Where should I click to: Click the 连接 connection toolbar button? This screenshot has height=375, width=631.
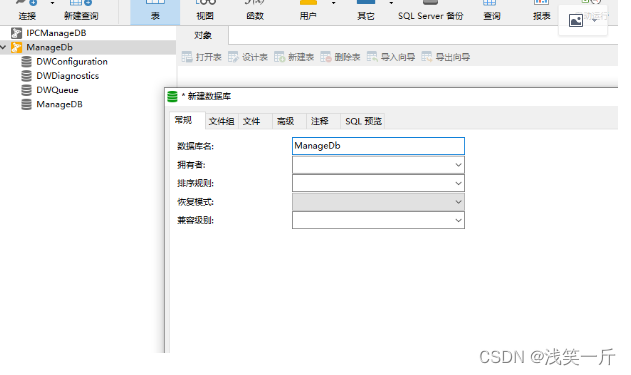tap(27, 11)
